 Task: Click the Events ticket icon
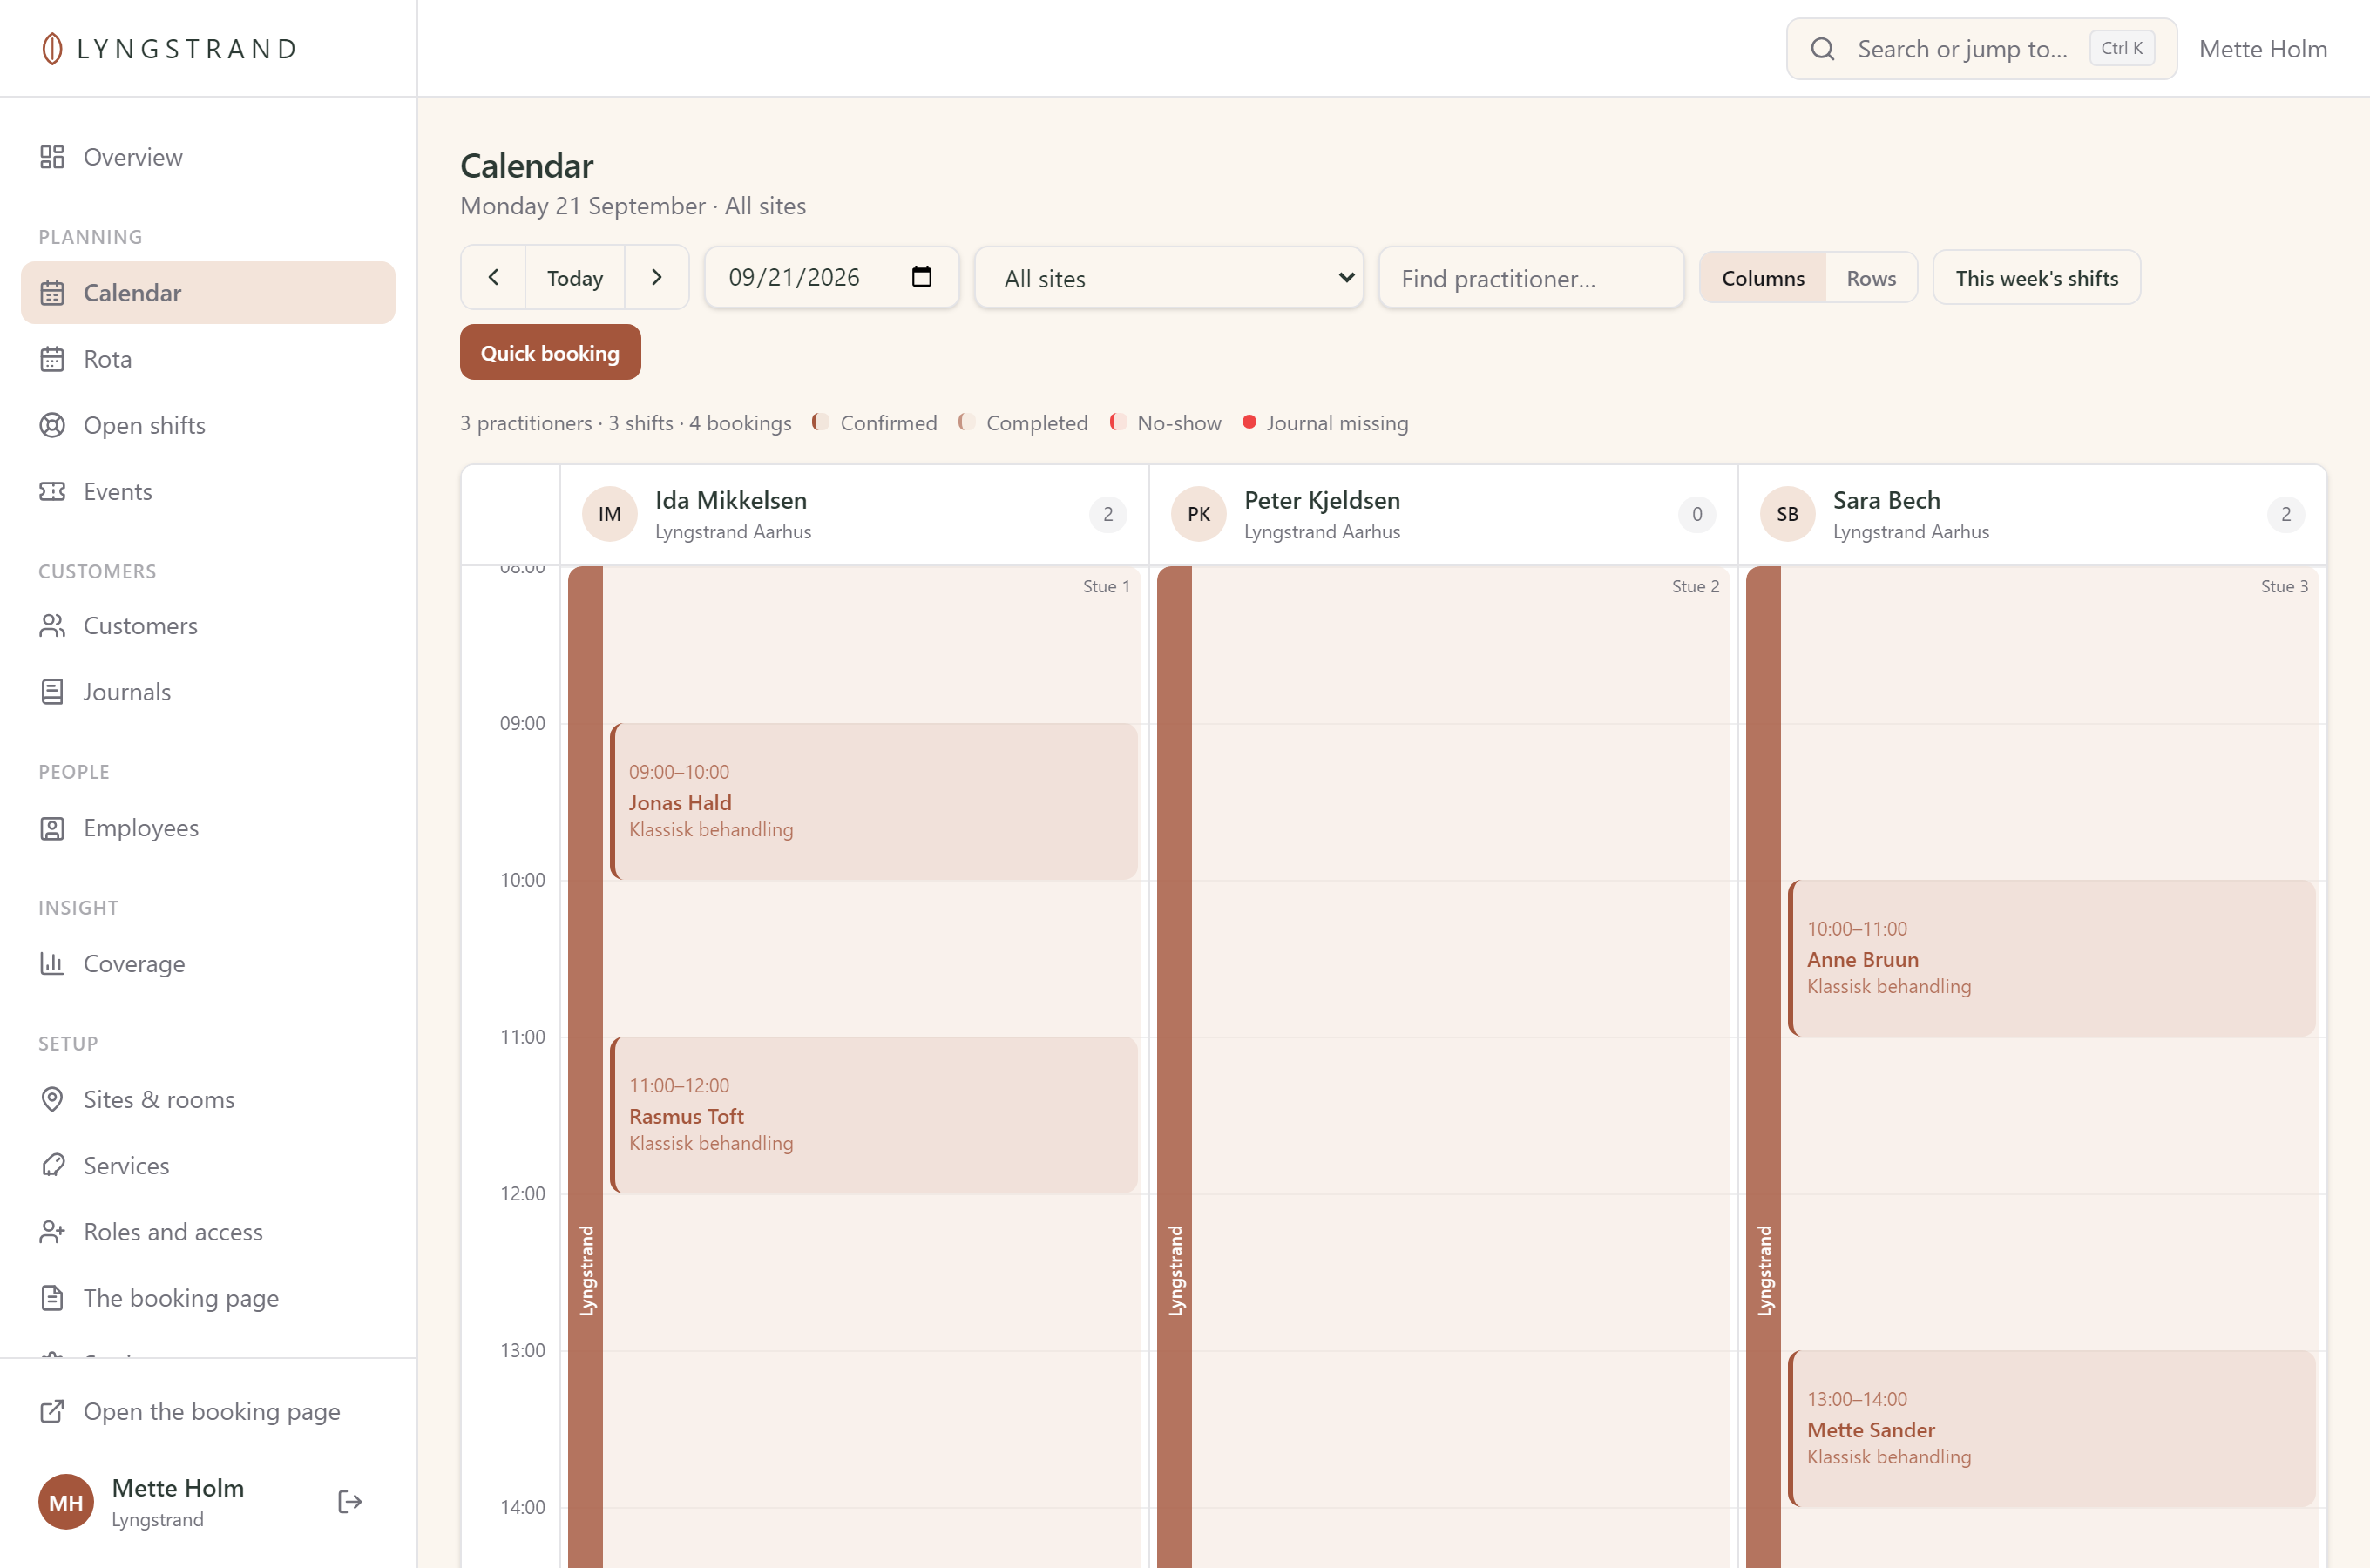click(x=52, y=491)
